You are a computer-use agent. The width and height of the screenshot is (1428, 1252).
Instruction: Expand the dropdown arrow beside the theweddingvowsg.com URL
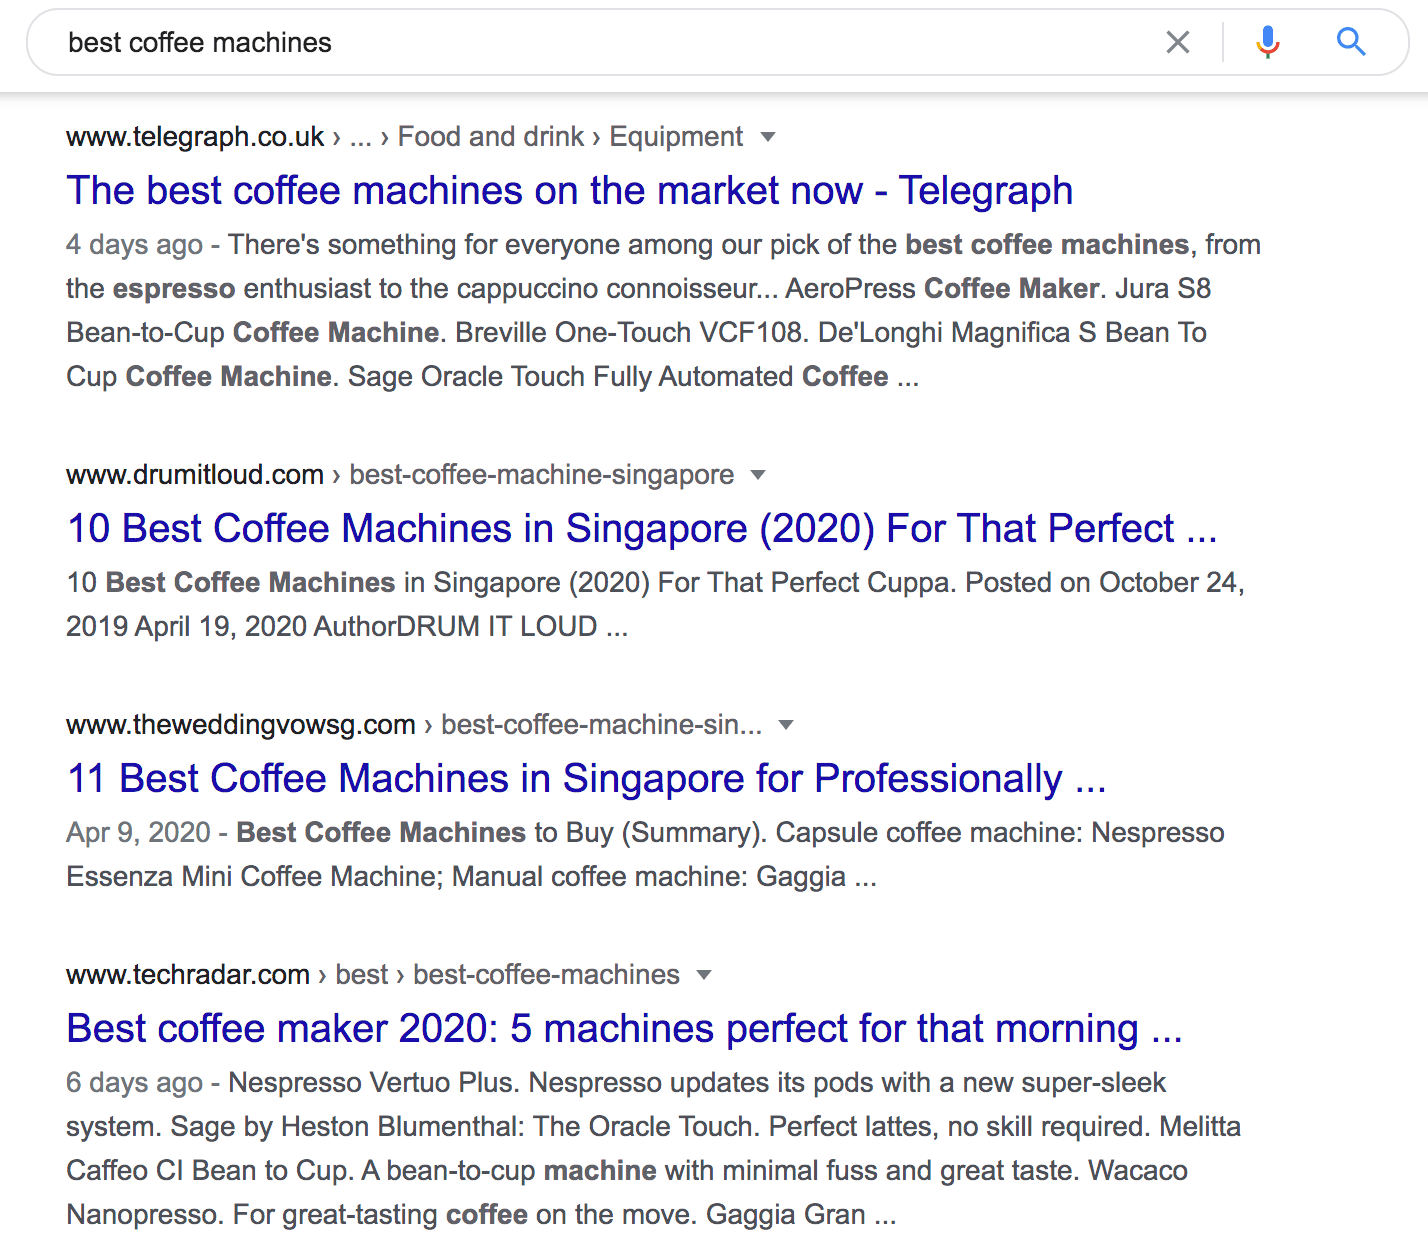pos(786,725)
